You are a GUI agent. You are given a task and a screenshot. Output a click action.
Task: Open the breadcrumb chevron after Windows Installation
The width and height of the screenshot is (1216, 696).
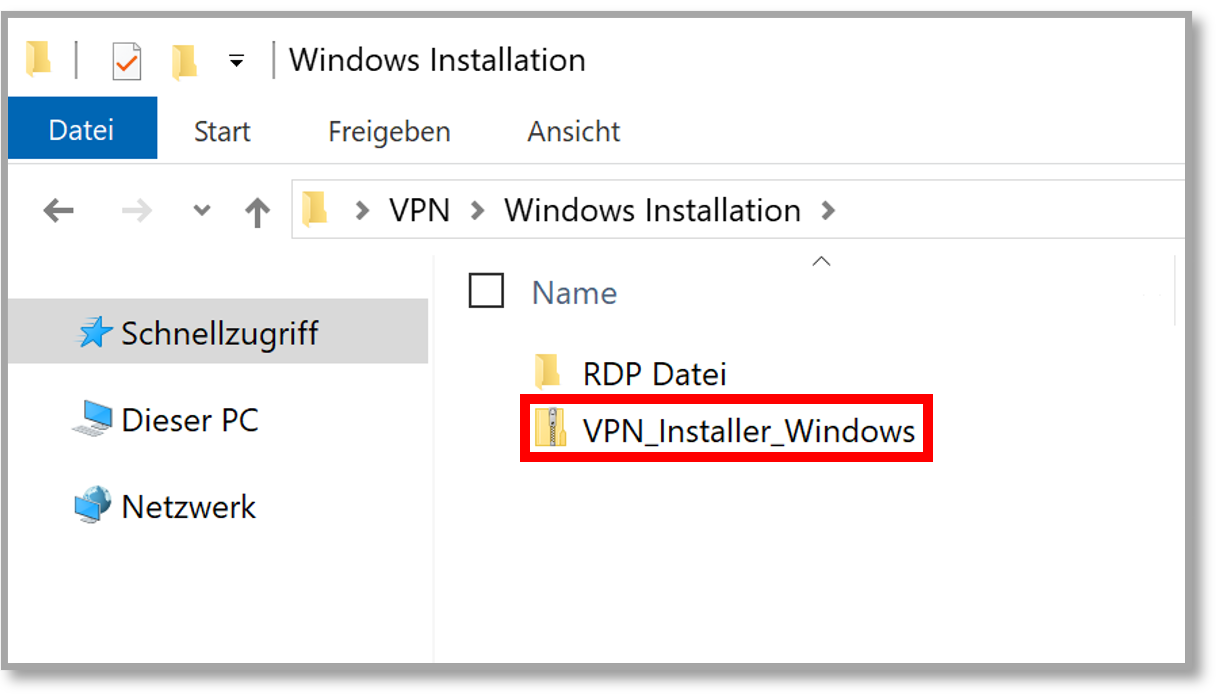point(829,210)
